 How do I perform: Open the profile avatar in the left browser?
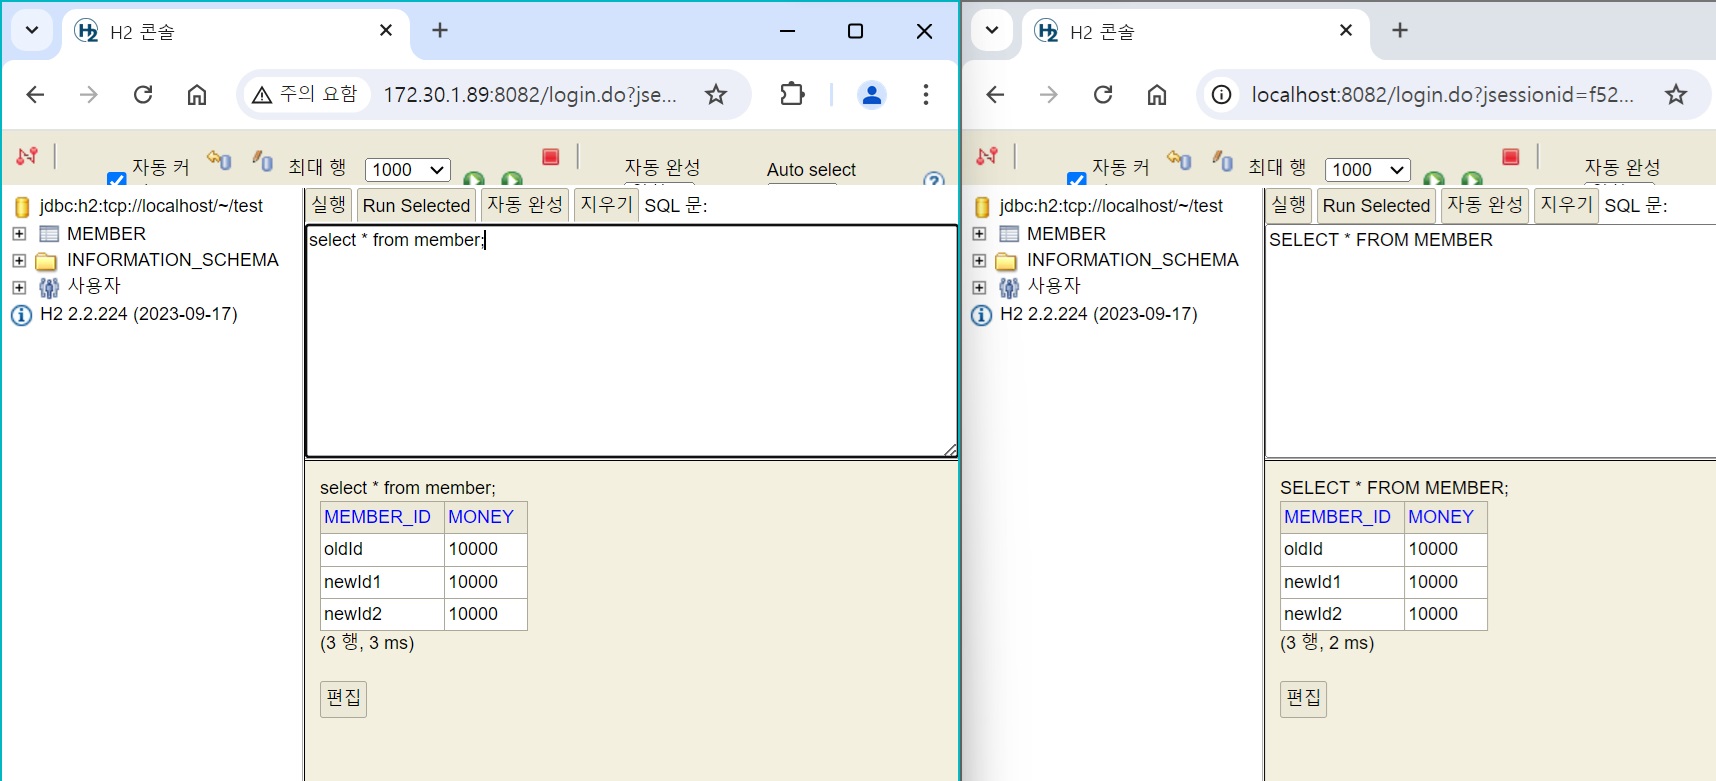click(872, 94)
